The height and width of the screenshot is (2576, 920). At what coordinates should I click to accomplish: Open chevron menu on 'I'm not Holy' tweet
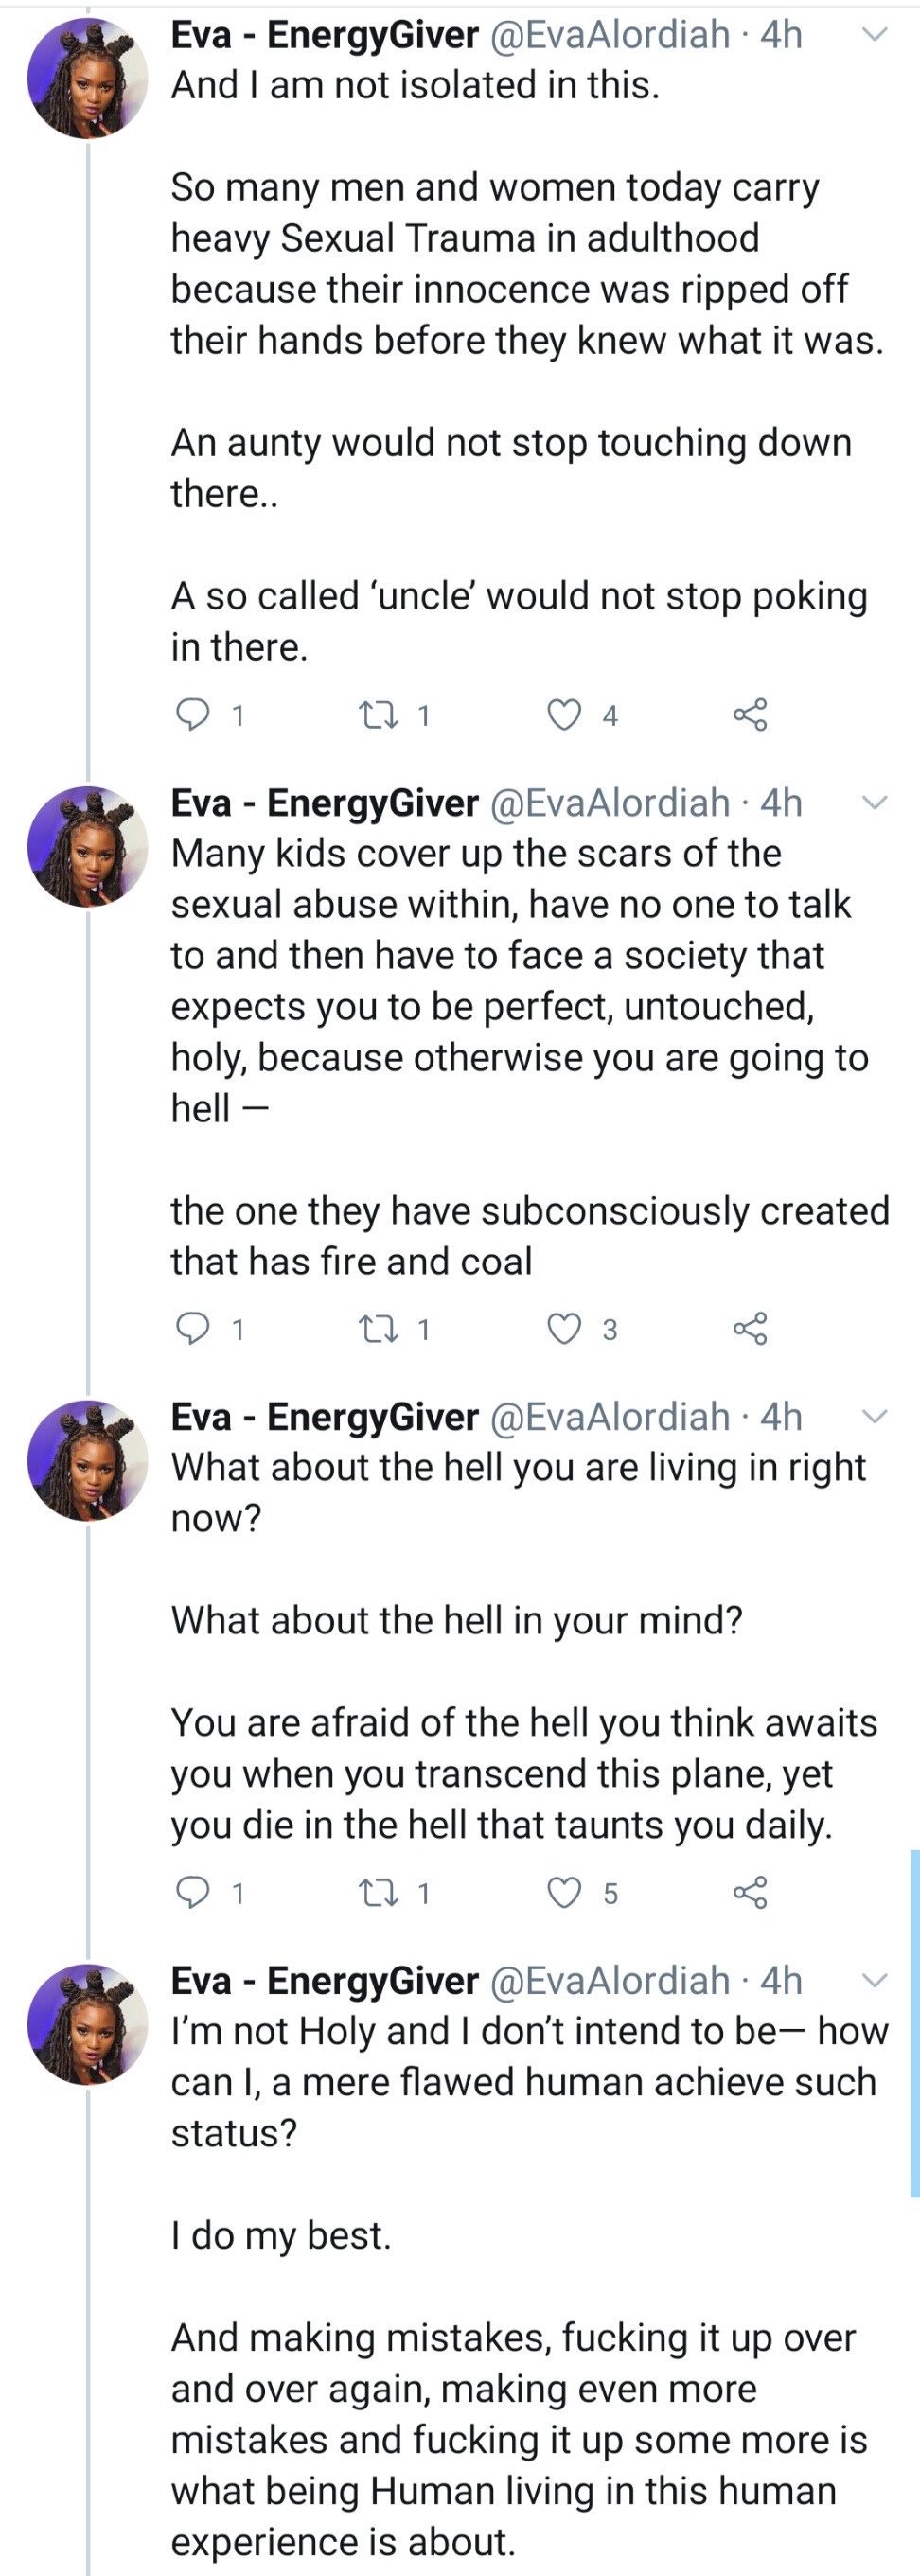click(x=875, y=1979)
